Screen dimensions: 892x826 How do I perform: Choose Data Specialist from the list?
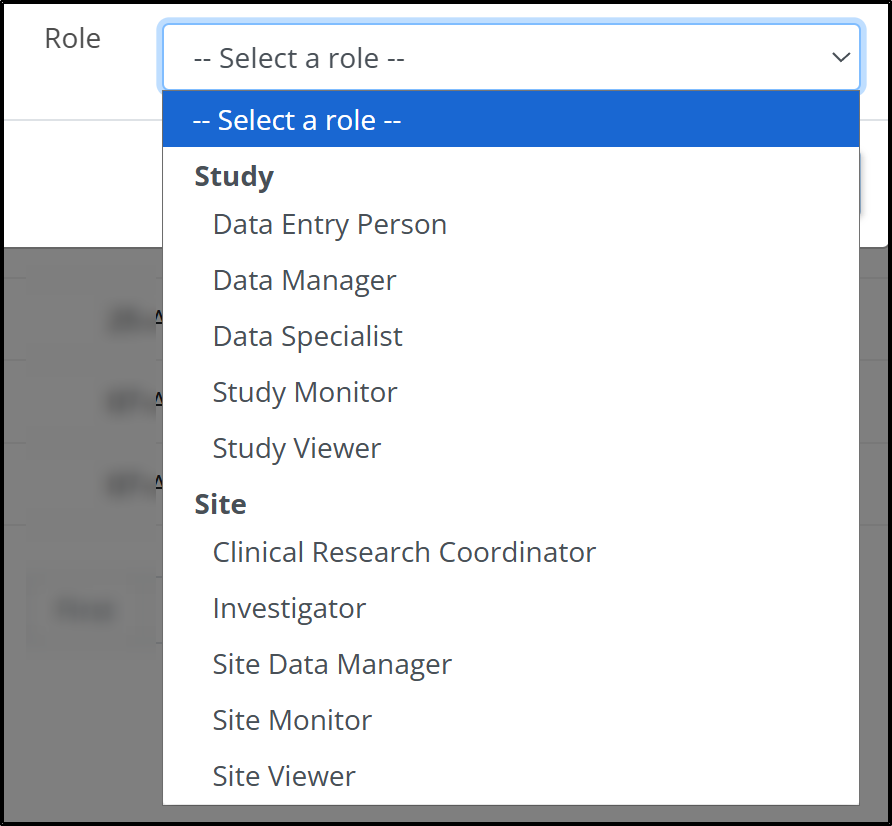click(308, 336)
